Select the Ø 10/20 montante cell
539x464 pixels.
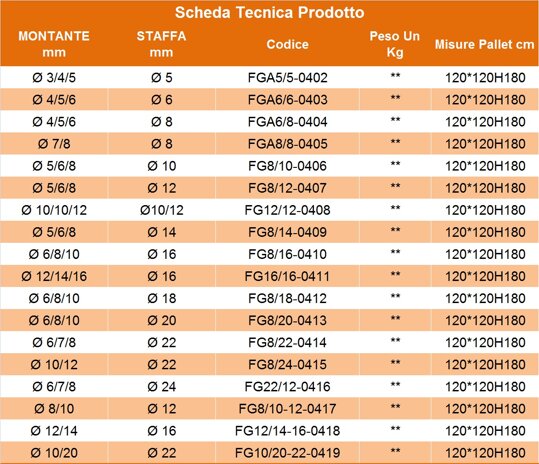click(54, 453)
